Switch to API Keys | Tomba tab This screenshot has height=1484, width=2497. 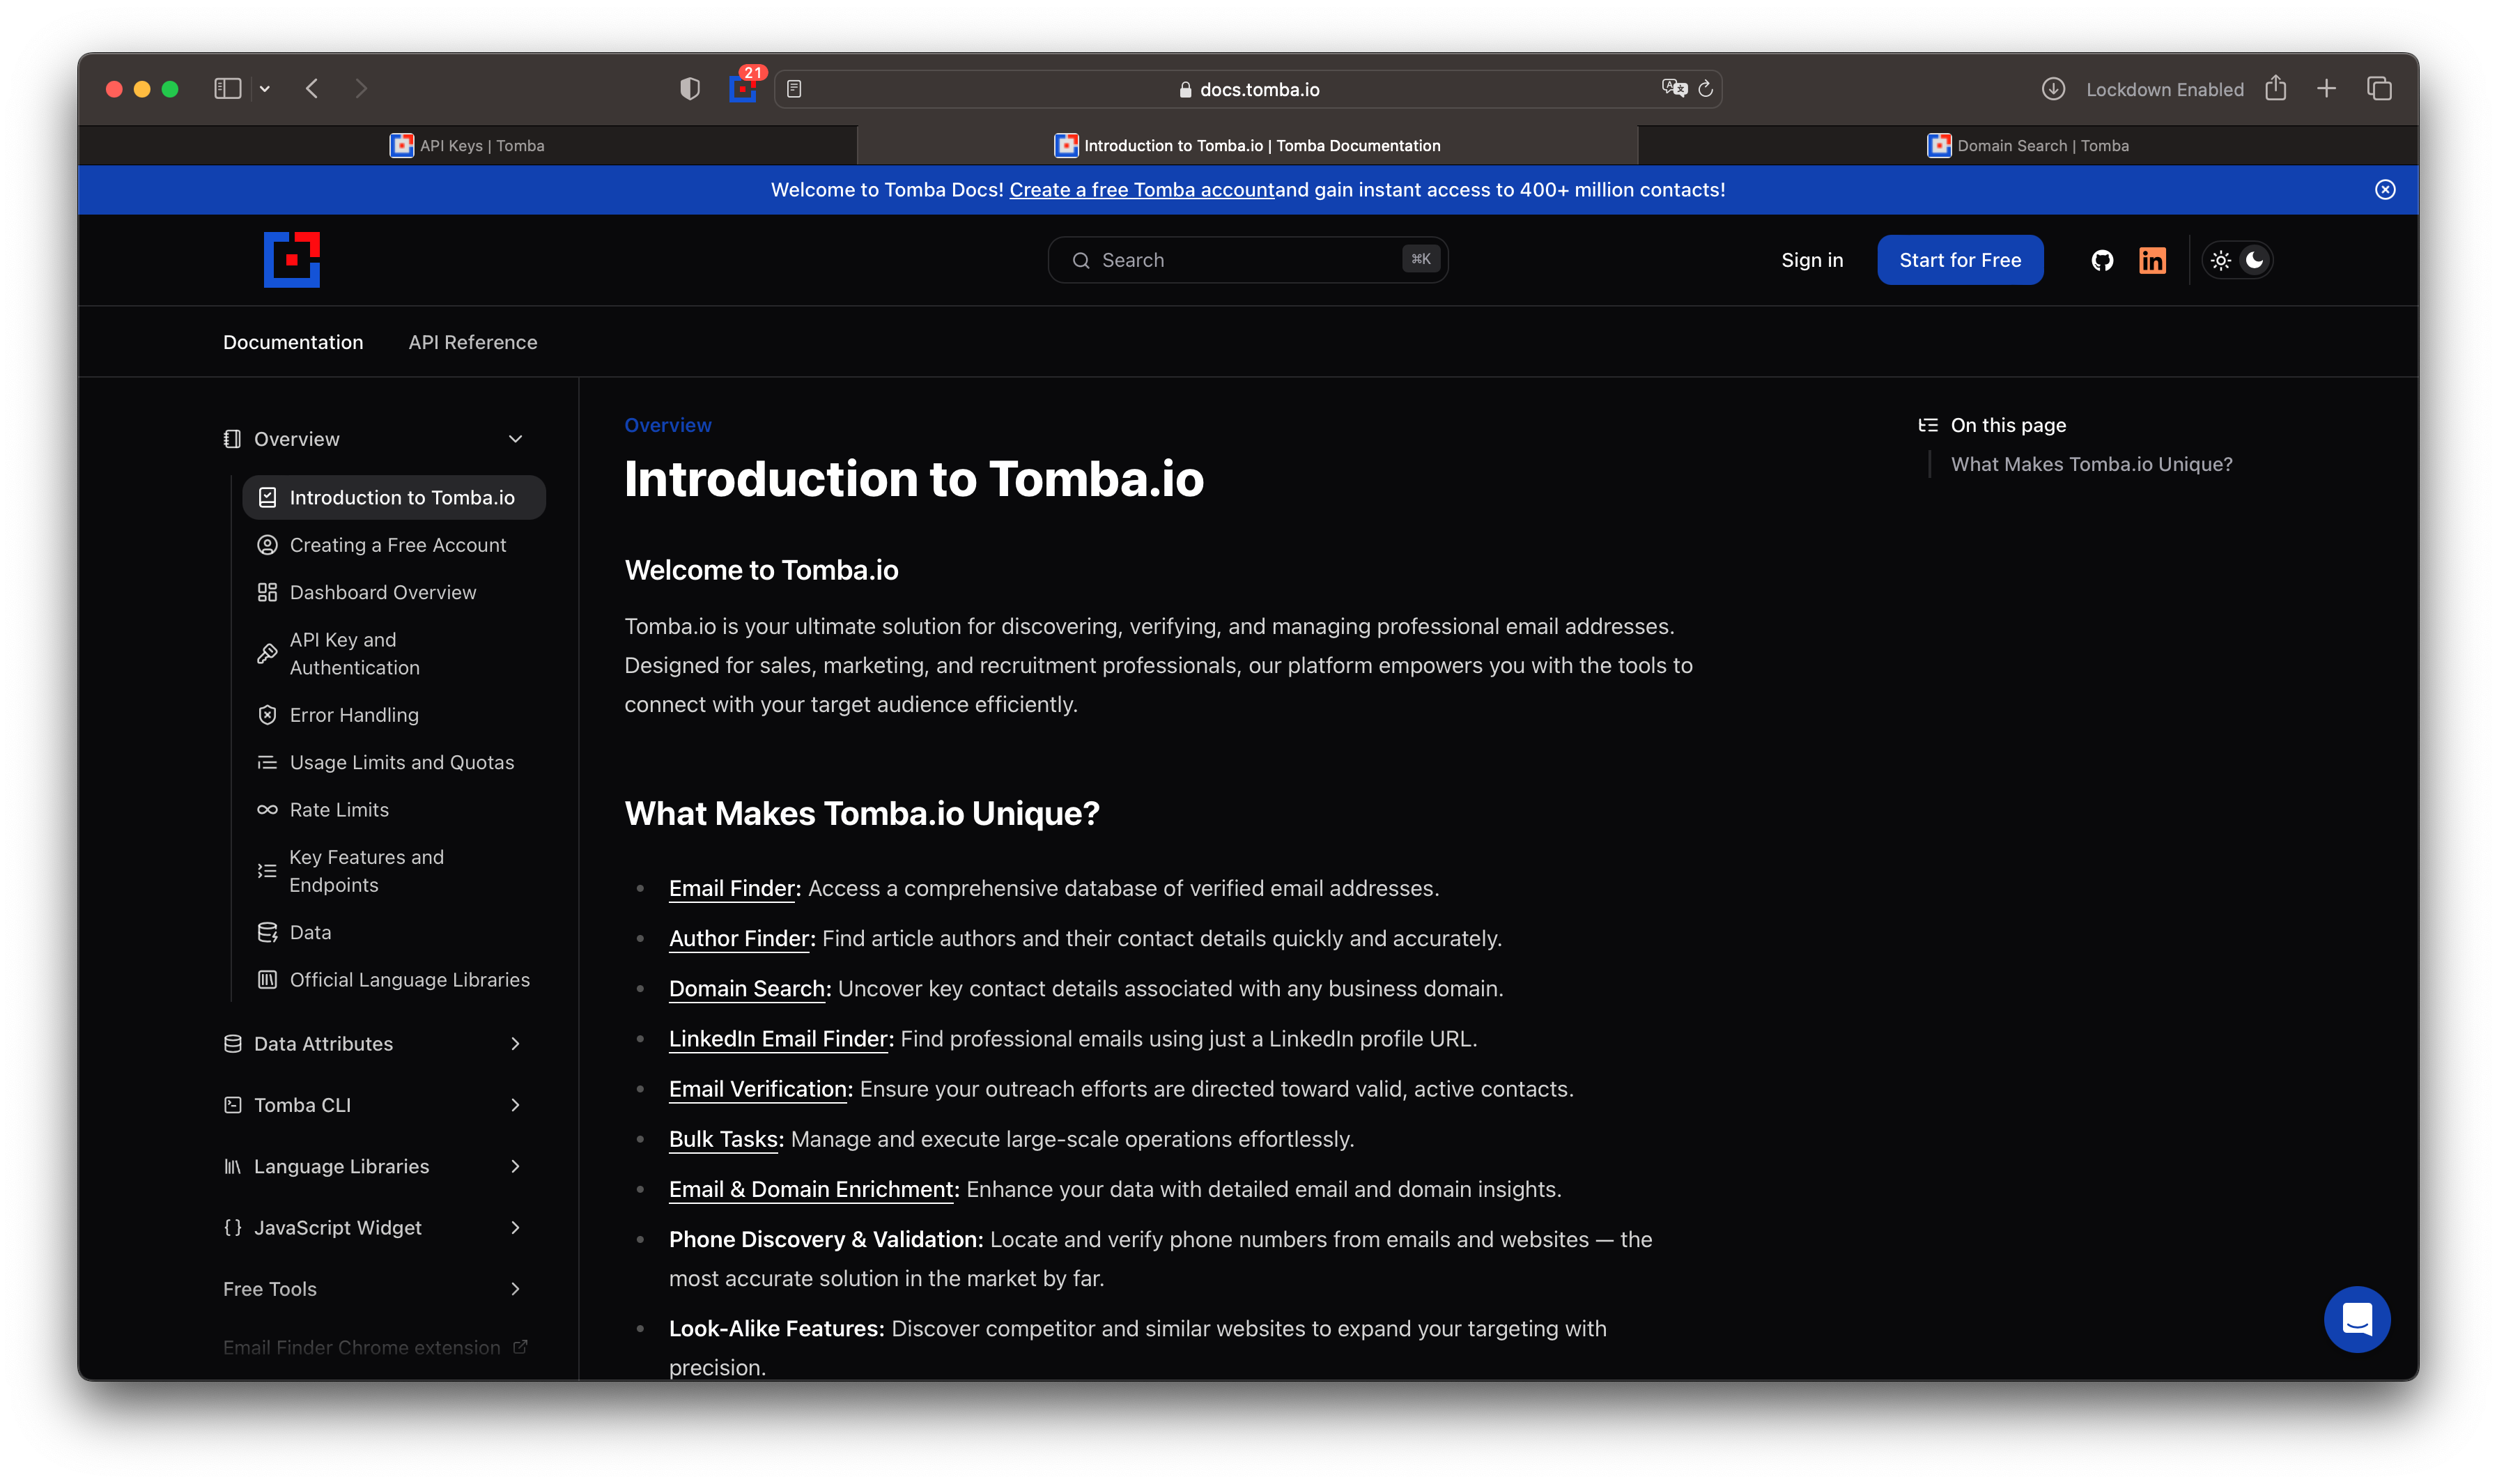(x=467, y=146)
